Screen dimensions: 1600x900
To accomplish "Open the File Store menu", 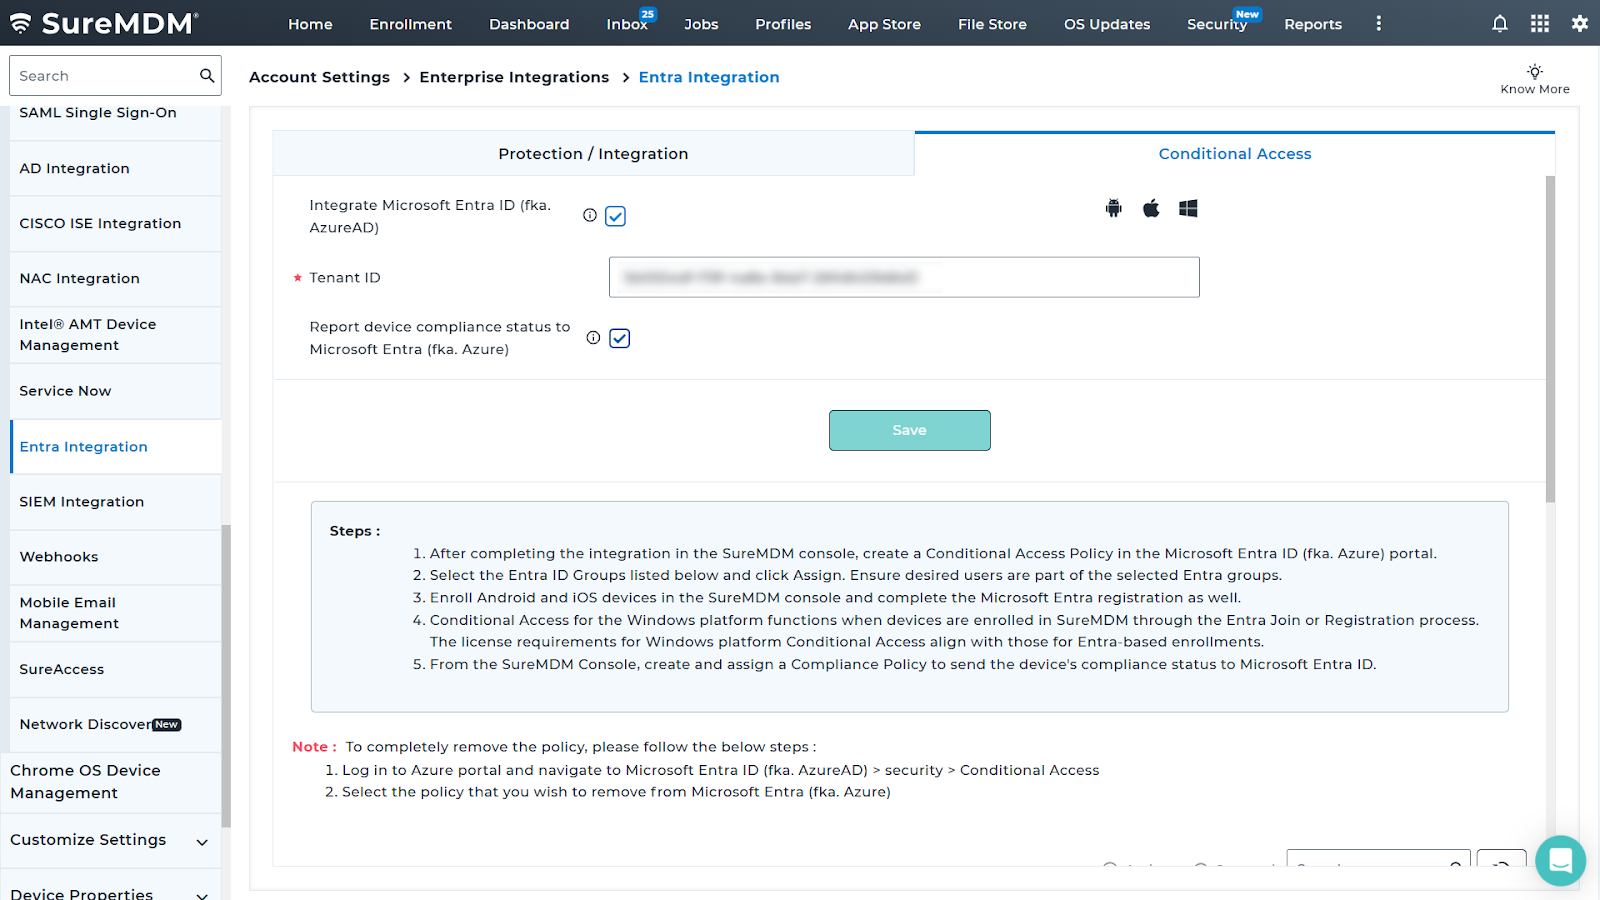I will (x=992, y=24).
